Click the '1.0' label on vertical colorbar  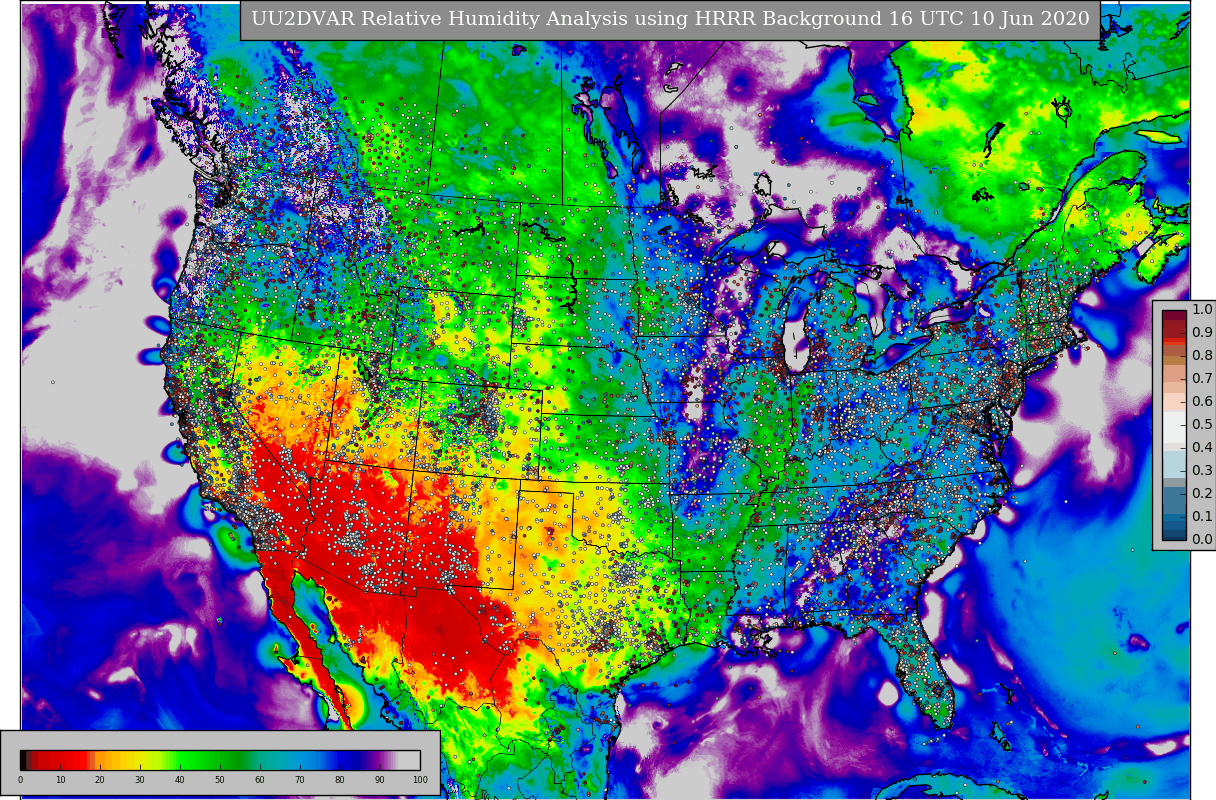(1202, 310)
